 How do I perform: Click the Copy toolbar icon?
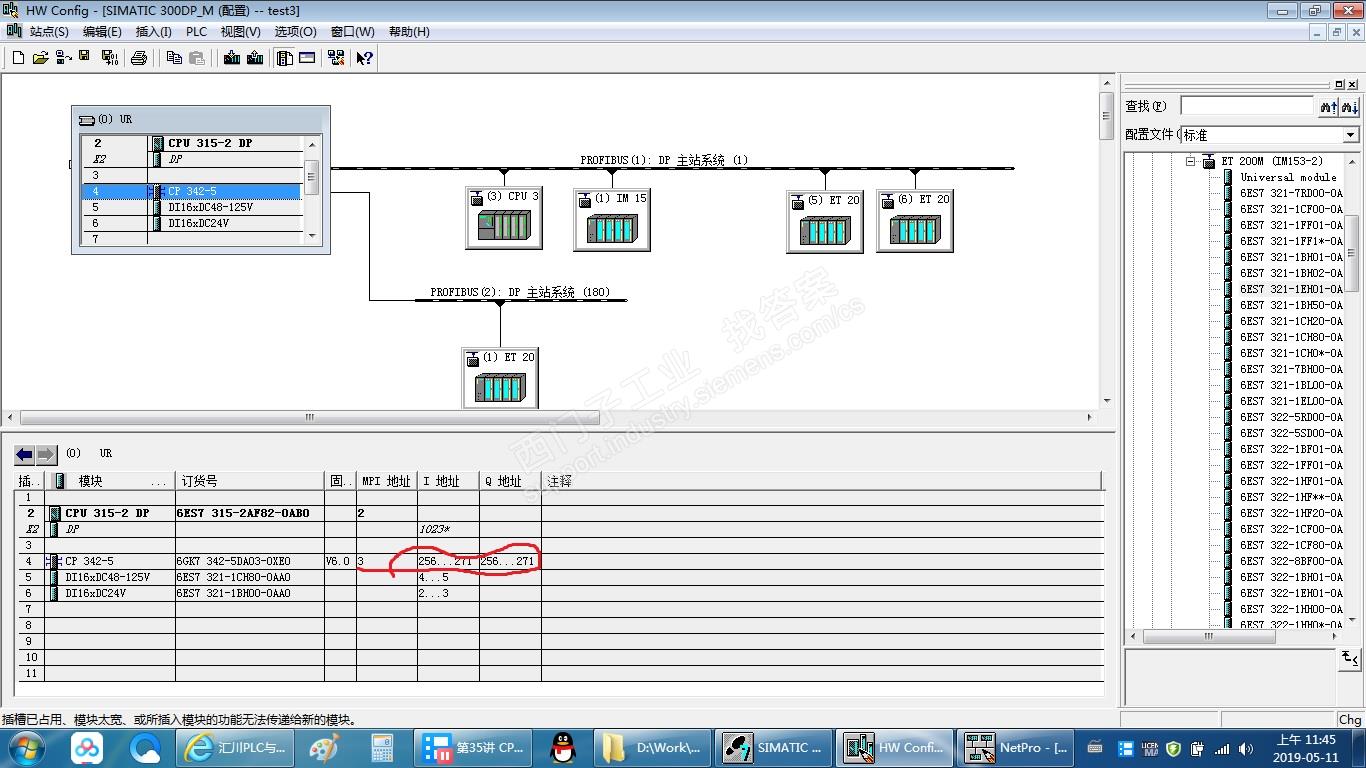click(174, 58)
